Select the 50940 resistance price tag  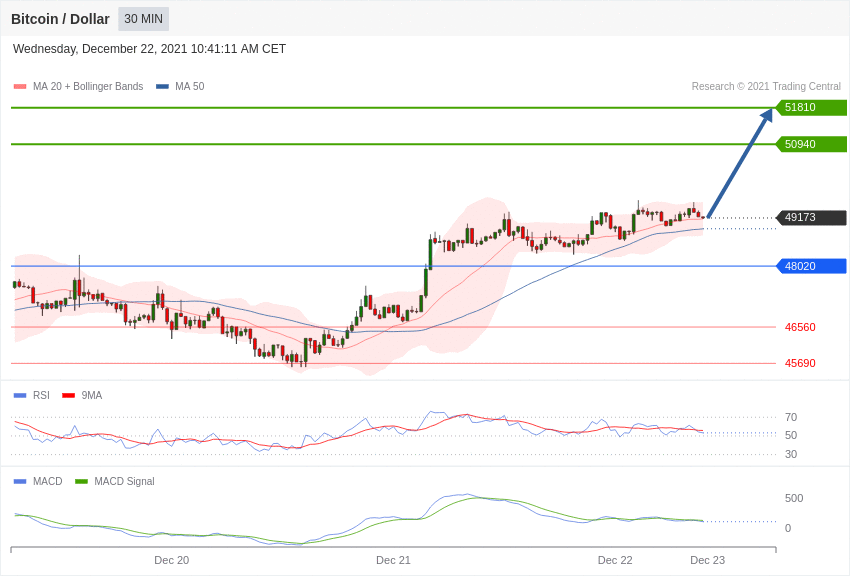click(x=812, y=144)
